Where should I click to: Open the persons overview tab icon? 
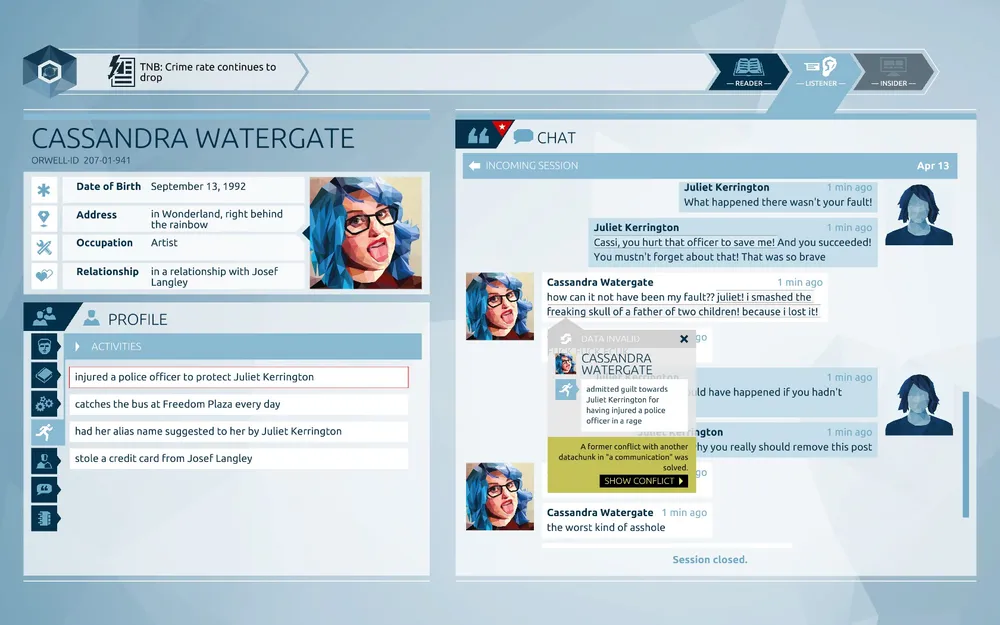click(45, 316)
